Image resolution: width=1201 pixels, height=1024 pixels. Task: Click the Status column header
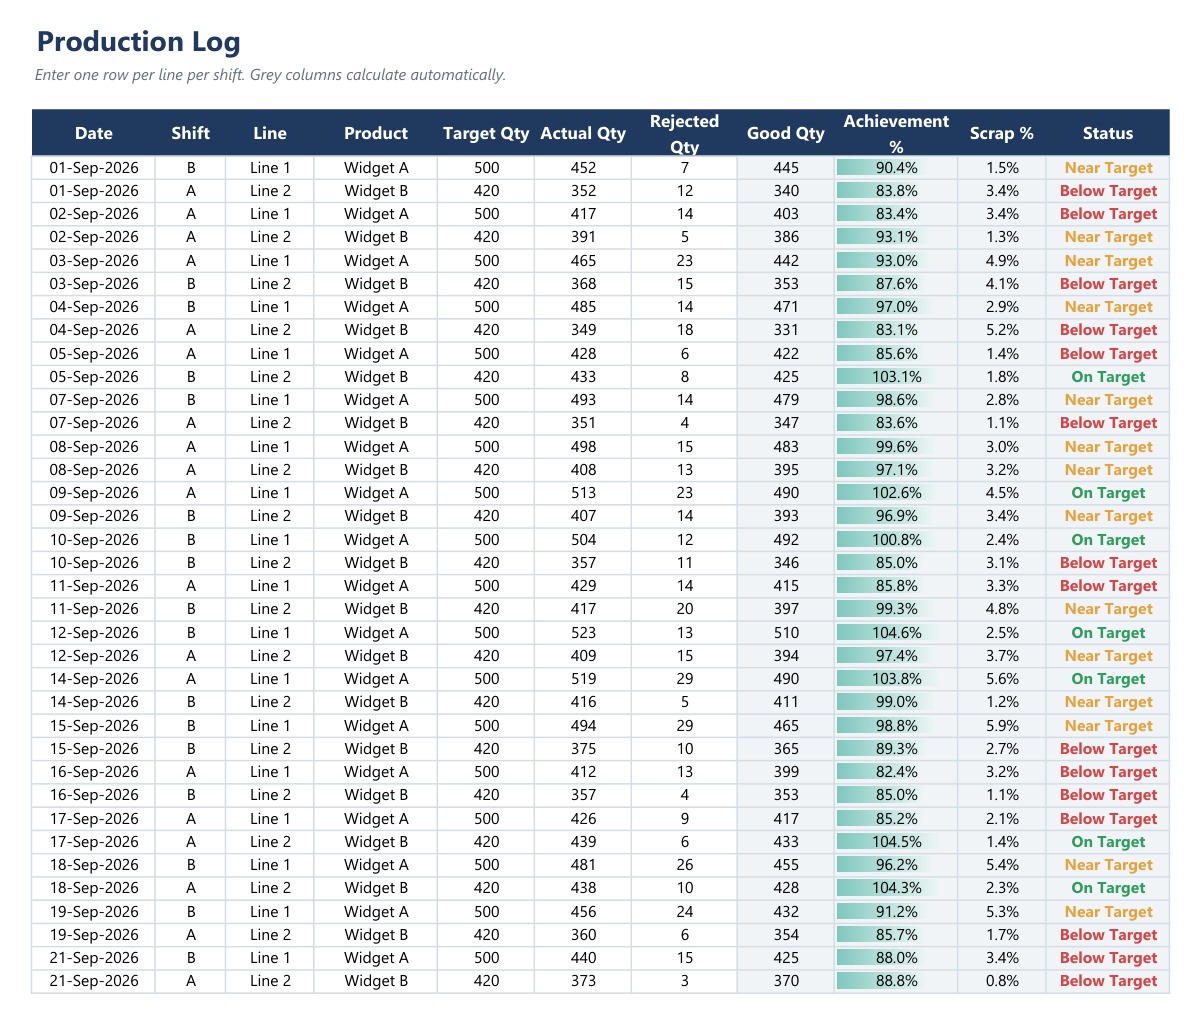tap(1108, 133)
